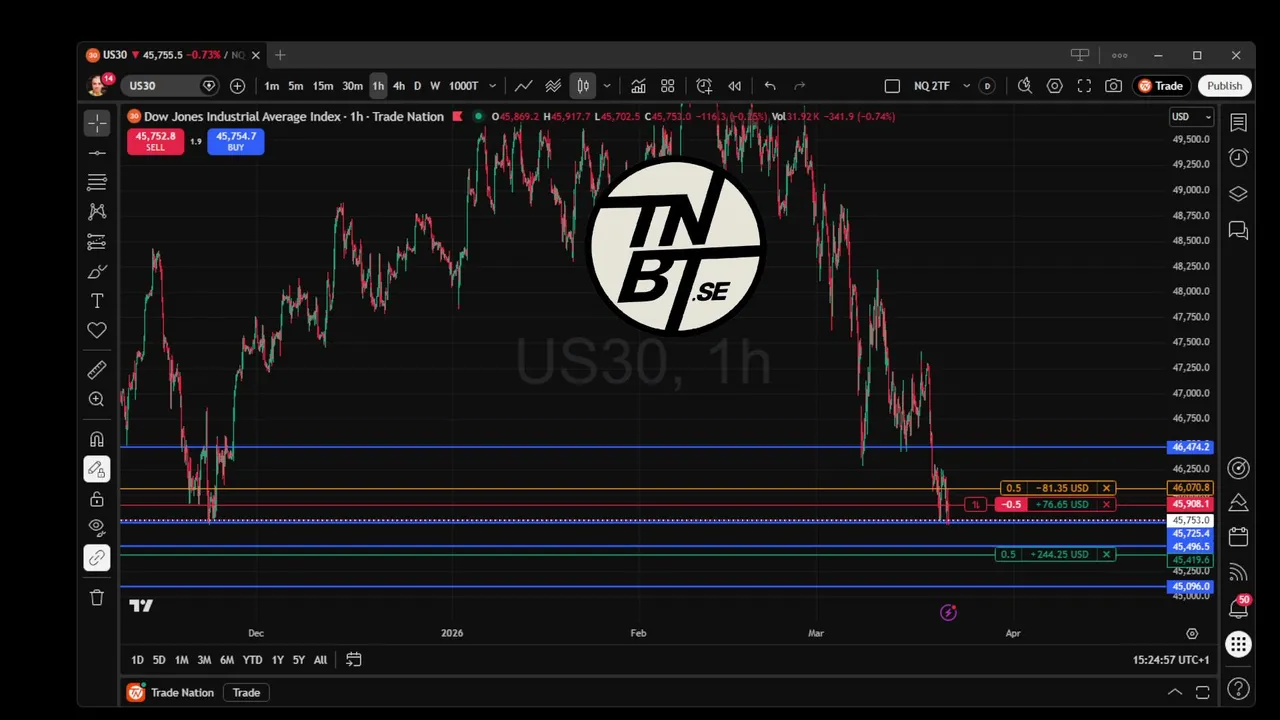Viewport: 1280px width, 720px height.
Task: Switch to the 15m timeframe
Action: [x=323, y=86]
